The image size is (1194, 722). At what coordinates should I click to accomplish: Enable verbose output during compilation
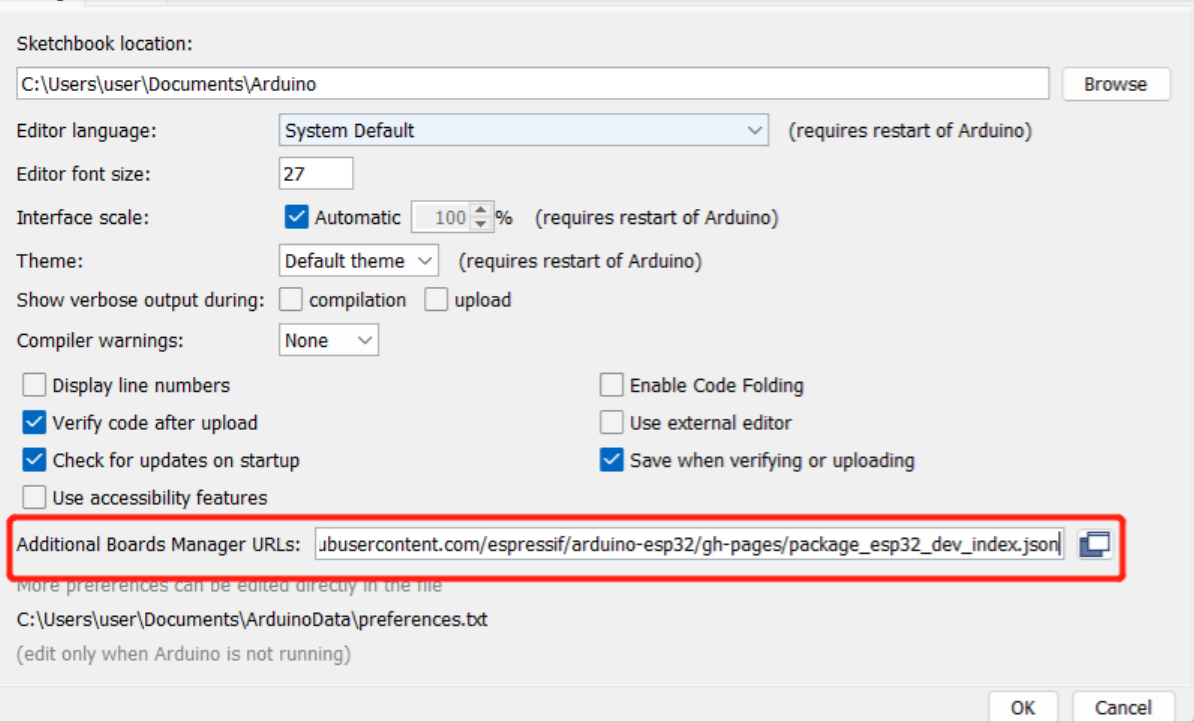point(292,300)
